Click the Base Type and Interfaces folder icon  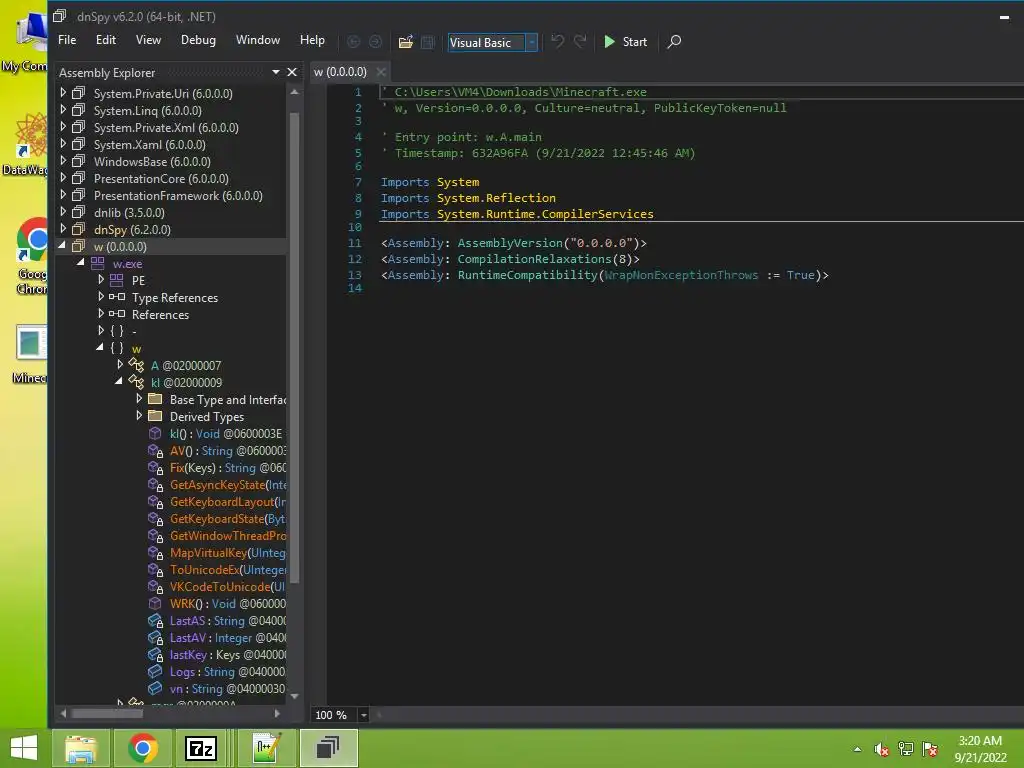[x=155, y=399]
